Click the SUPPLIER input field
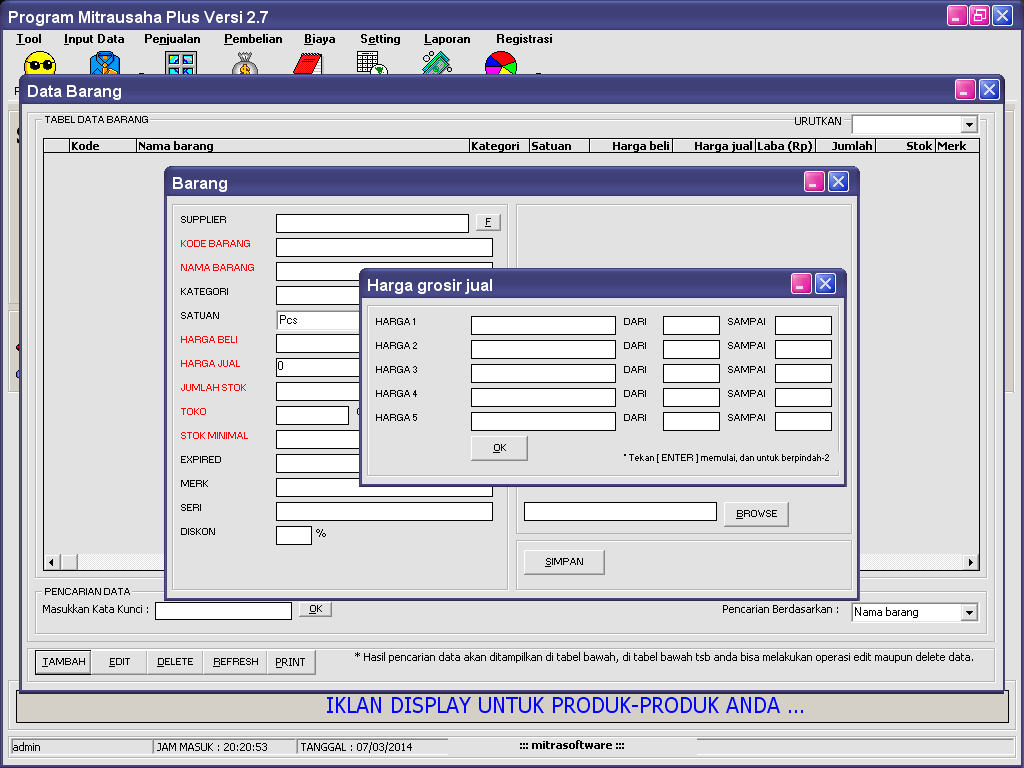The height and width of the screenshot is (768, 1024). 372,223
